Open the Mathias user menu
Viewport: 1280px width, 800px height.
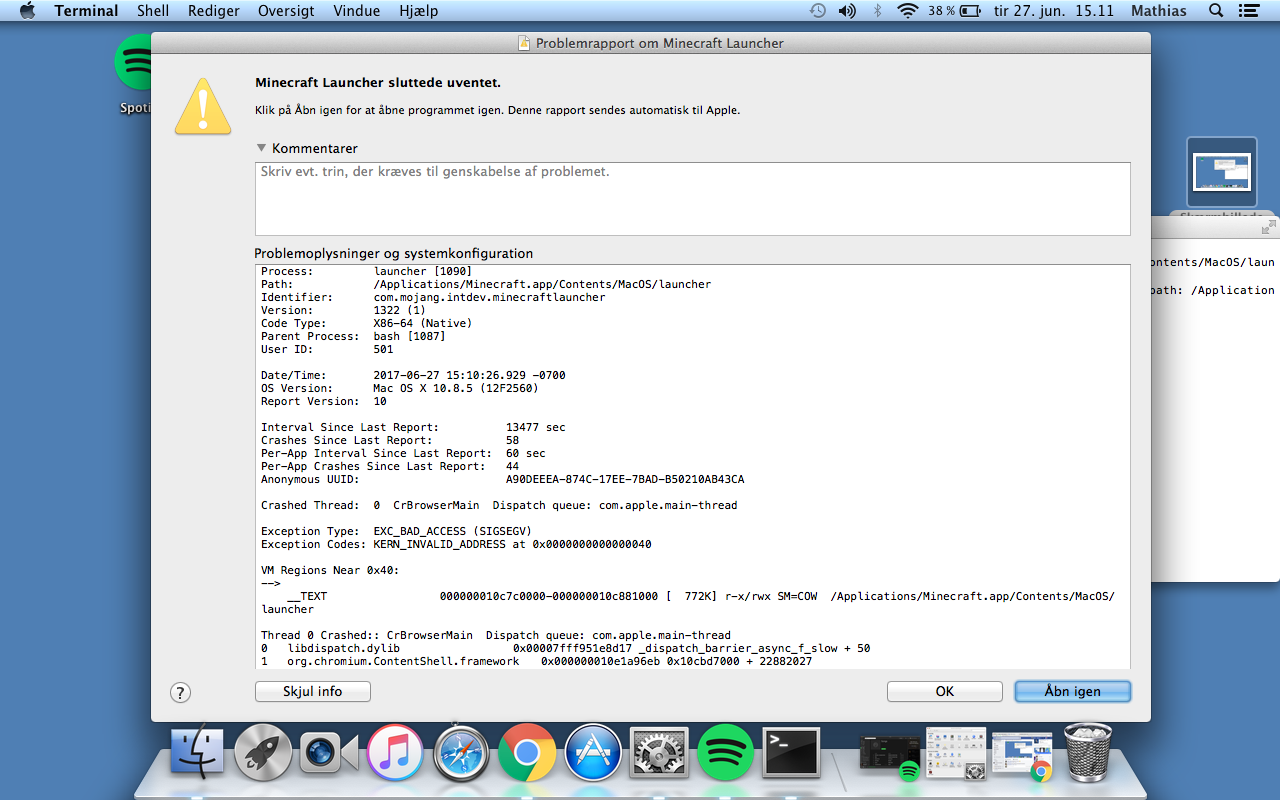[x=1158, y=11]
